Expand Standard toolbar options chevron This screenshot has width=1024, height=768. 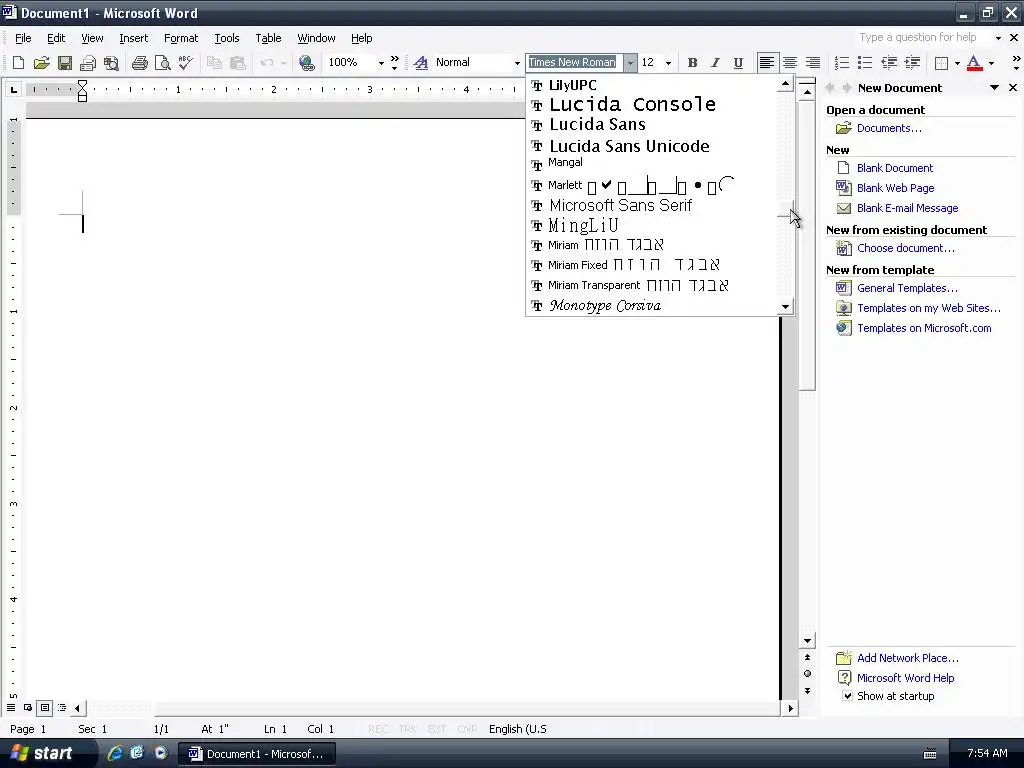click(x=394, y=63)
